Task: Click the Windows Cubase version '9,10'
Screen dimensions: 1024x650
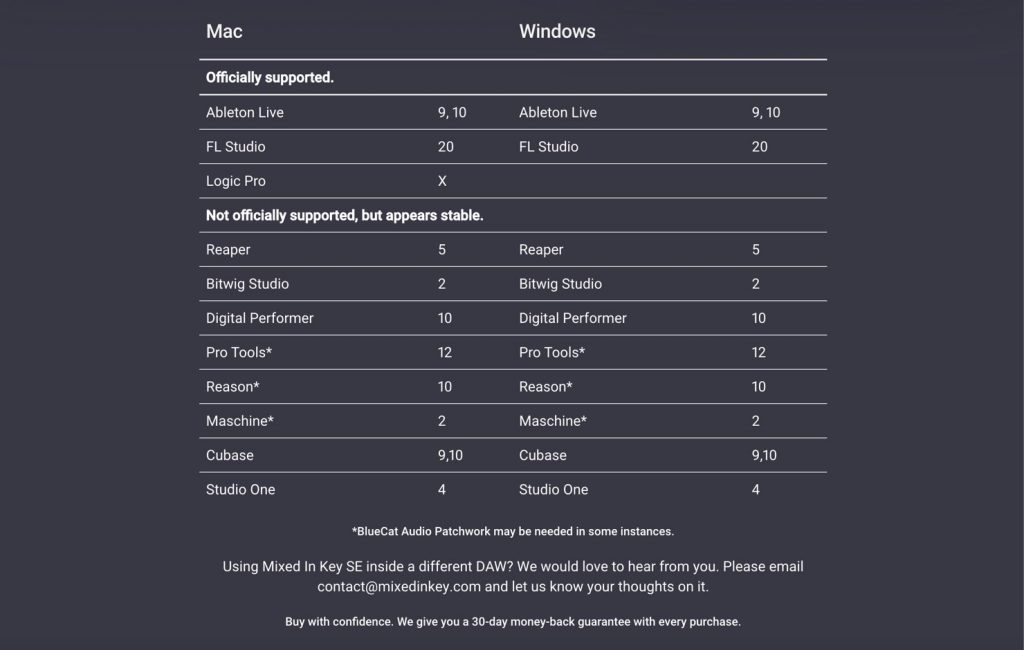Action: [x=764, y=455]
